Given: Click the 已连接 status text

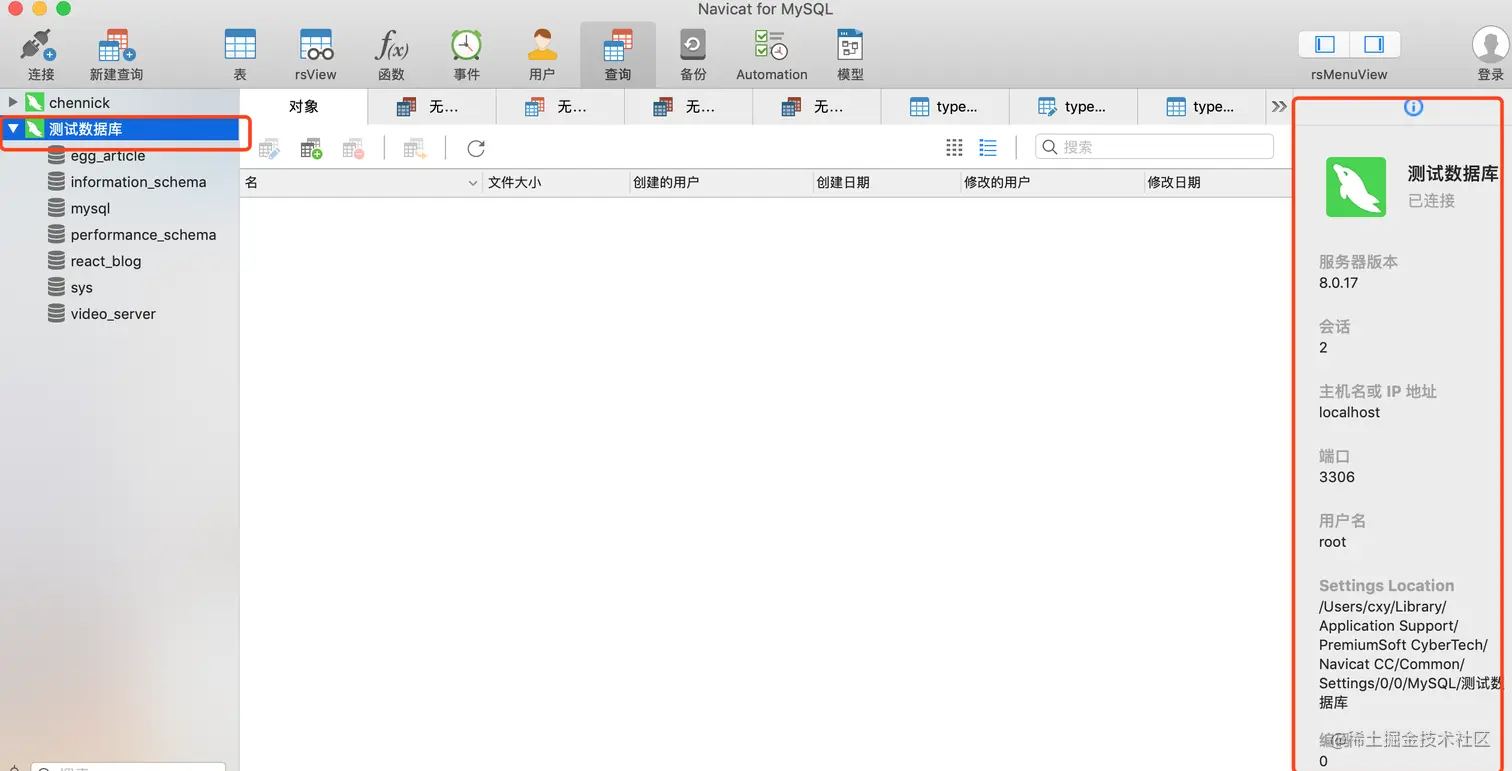Looking at the screenshot, I should [1431, 201].
